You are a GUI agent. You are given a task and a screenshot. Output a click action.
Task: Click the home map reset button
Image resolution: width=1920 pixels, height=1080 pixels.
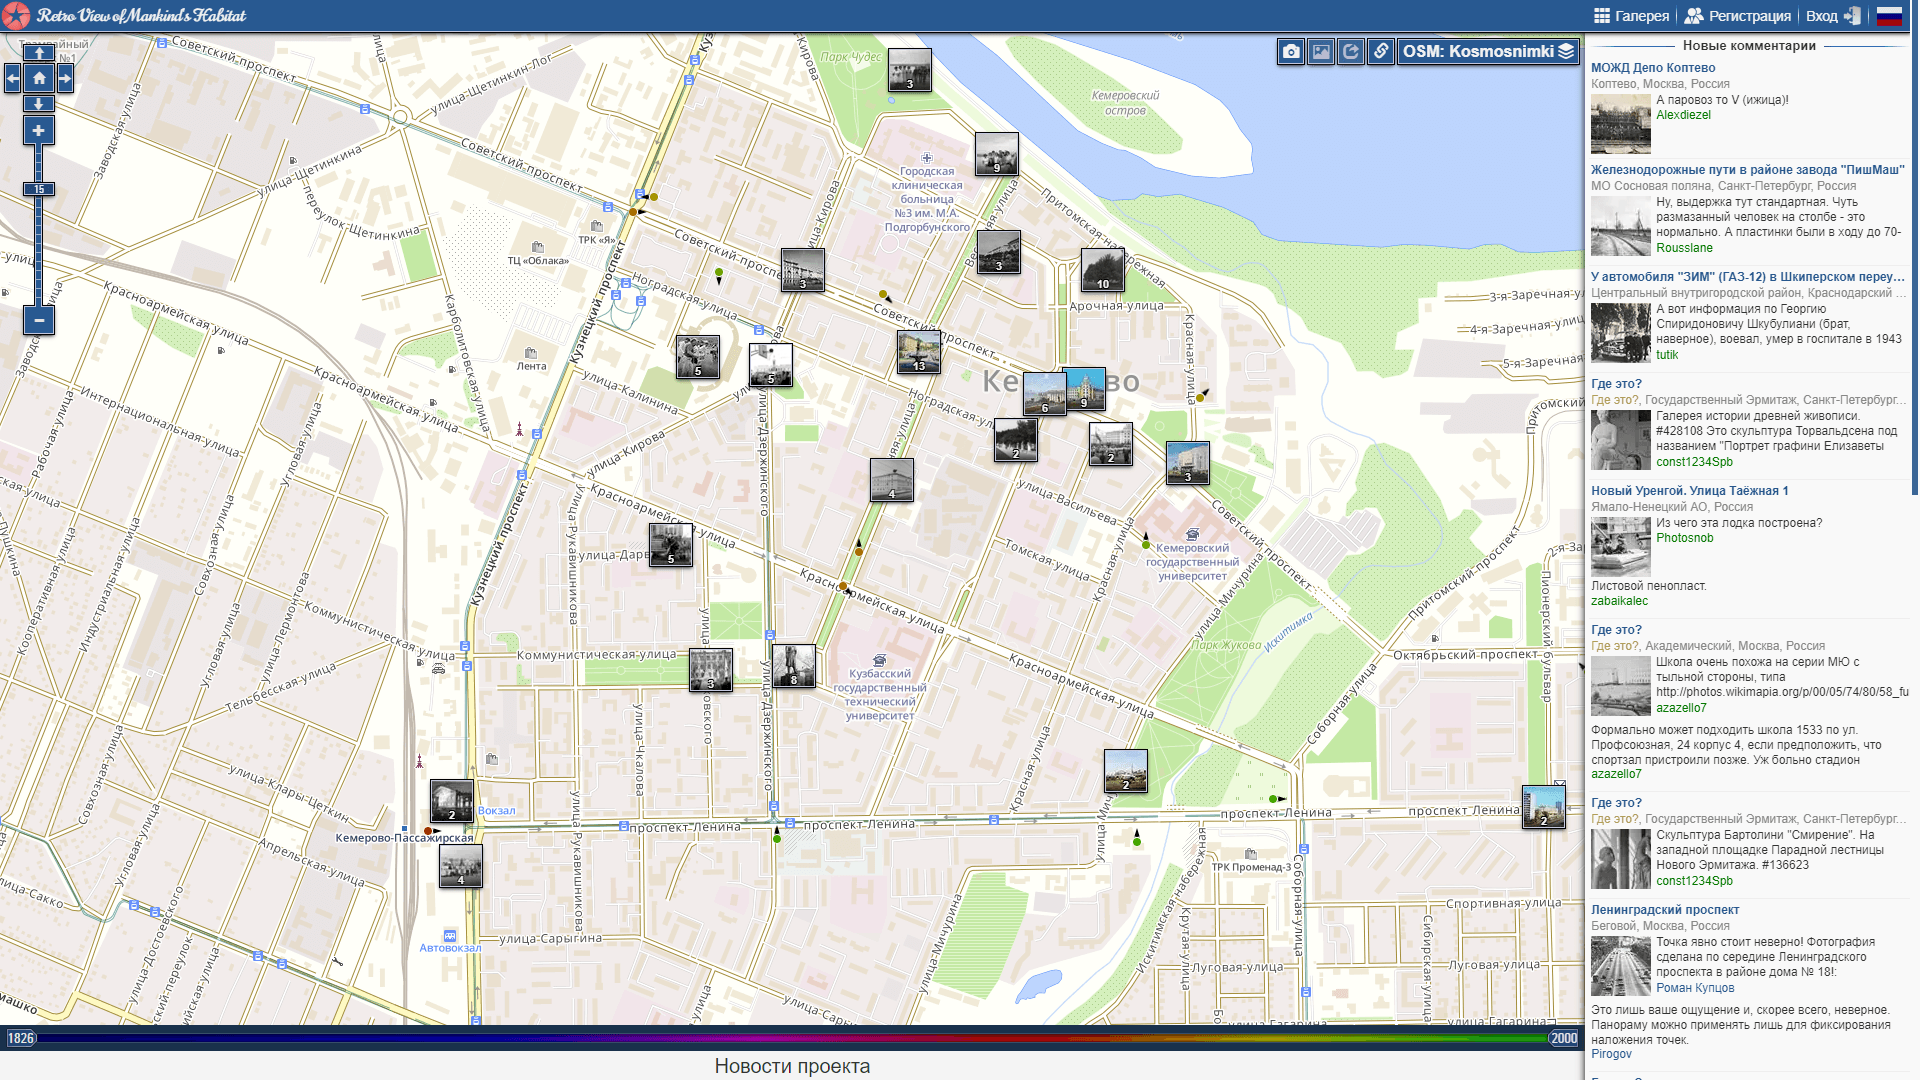pyautogui.click(x=38, y=78)
